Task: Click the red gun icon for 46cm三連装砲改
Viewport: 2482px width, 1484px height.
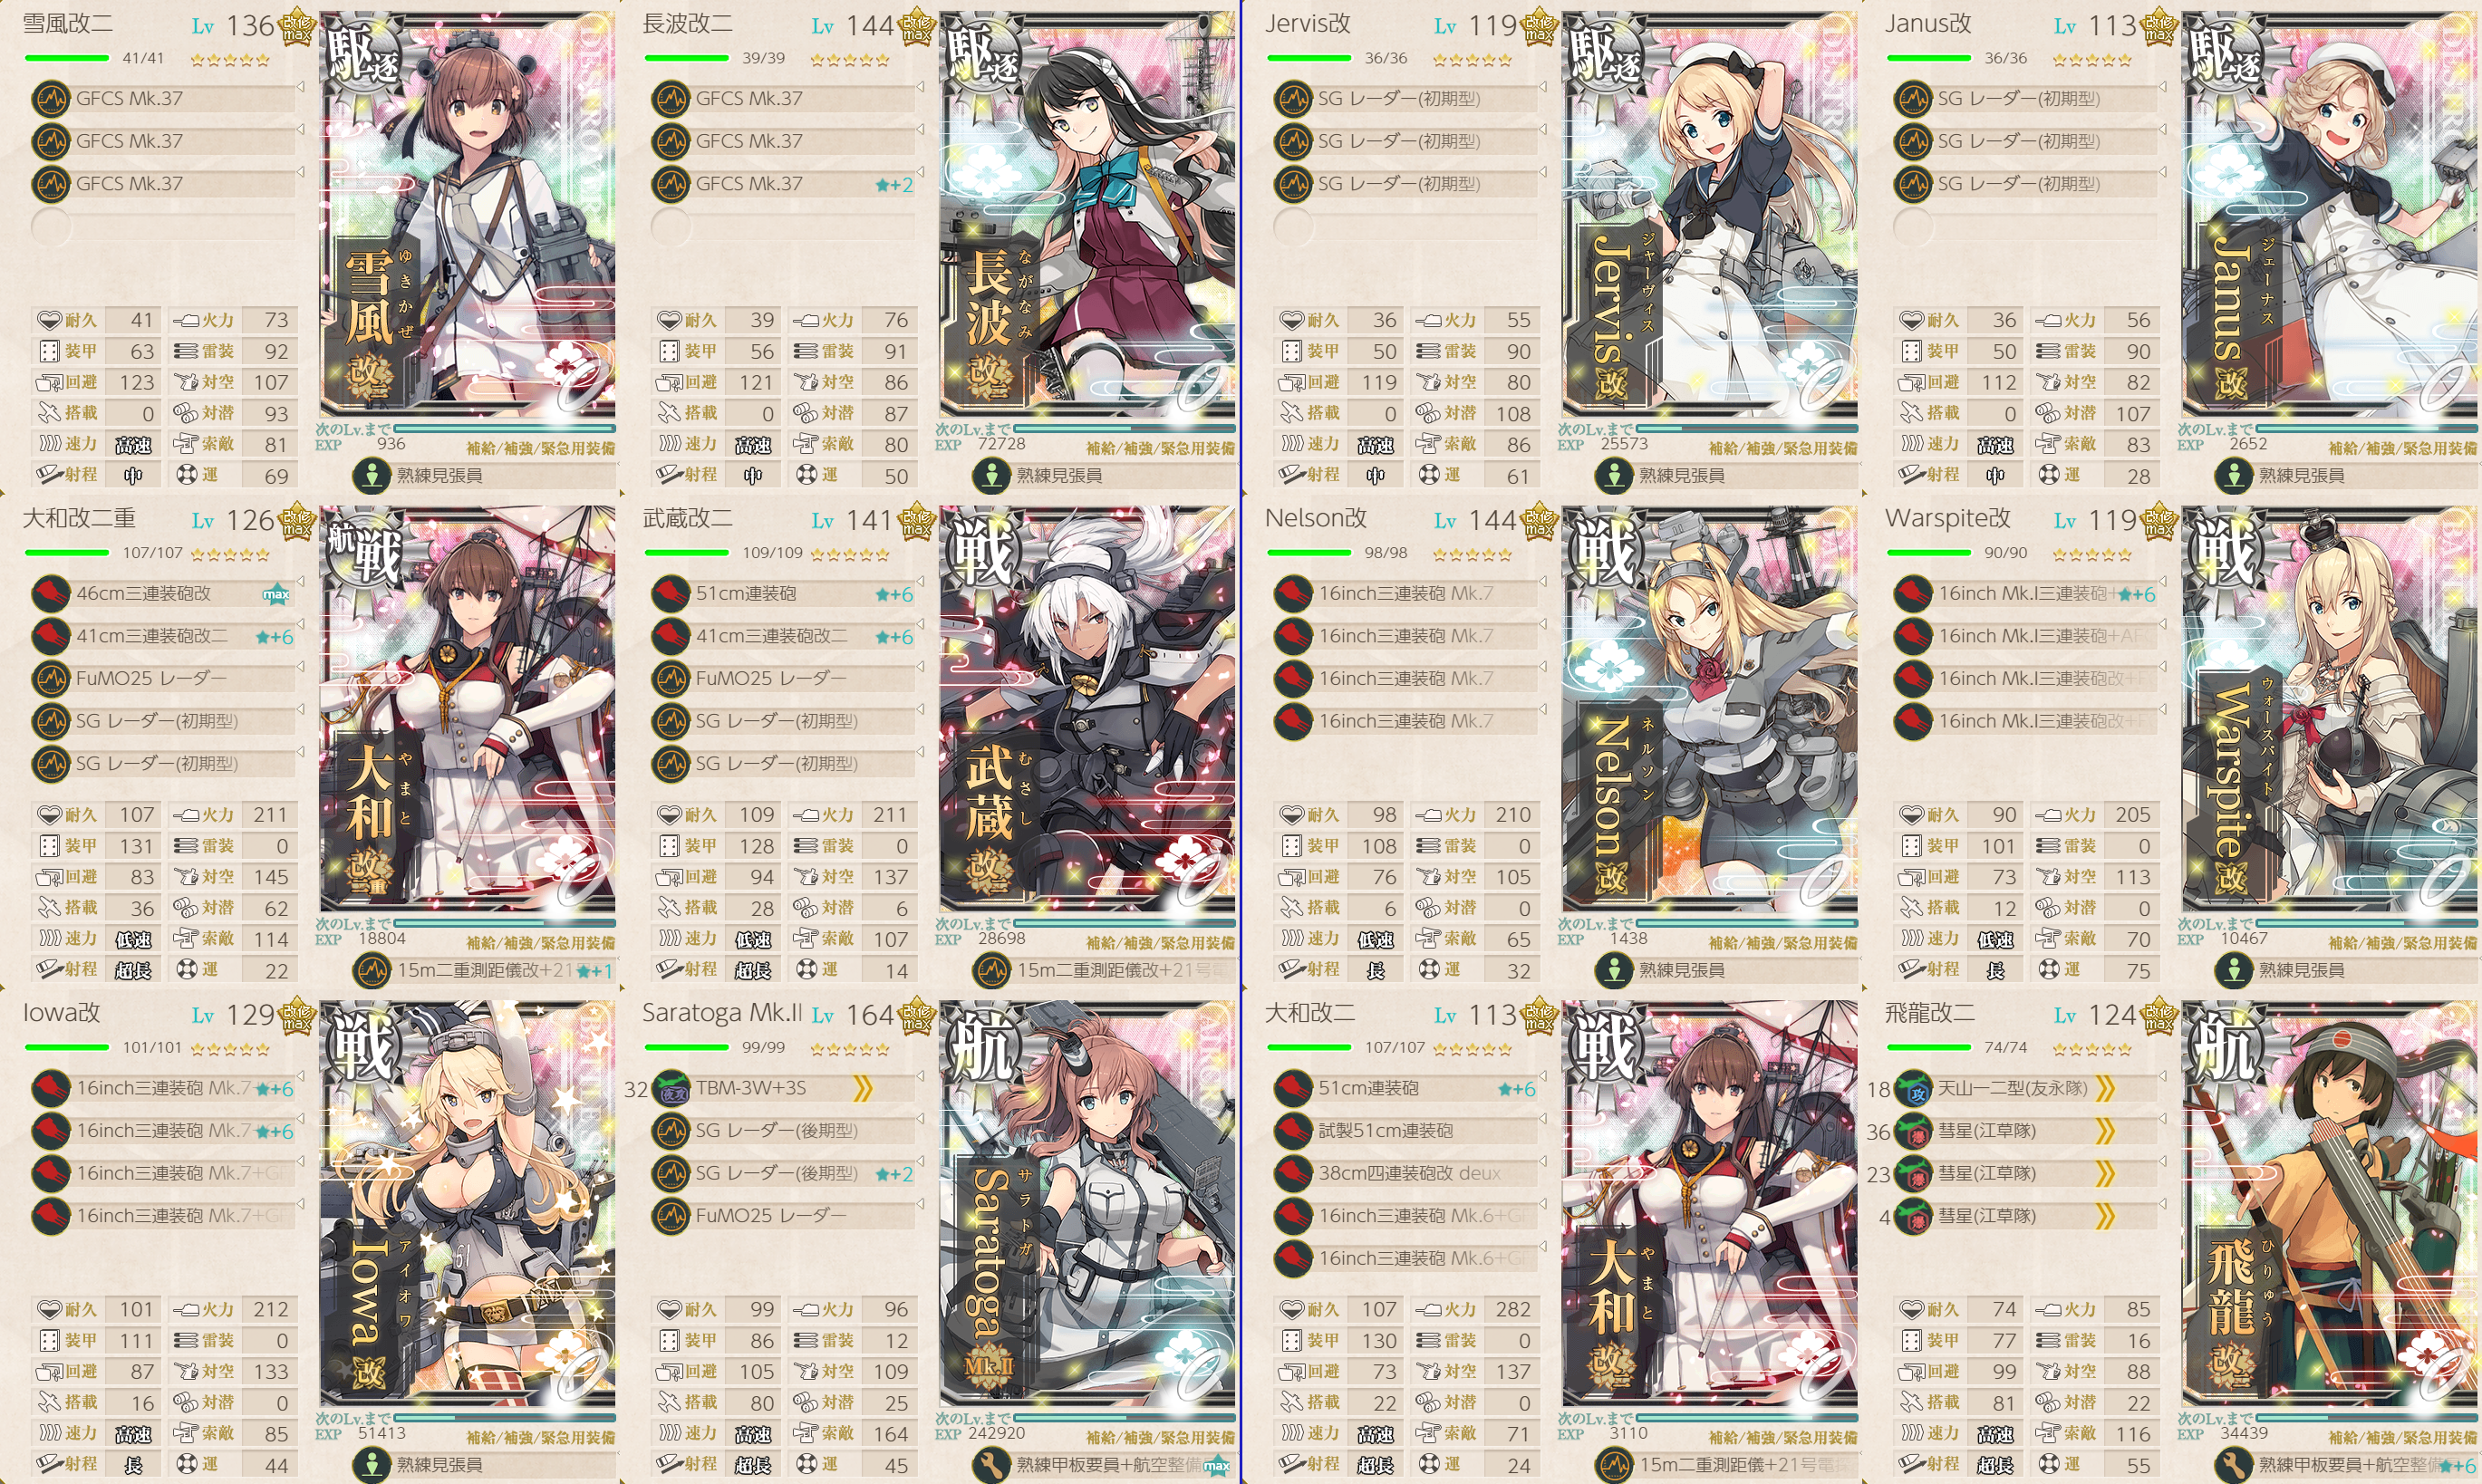Action: point(50,594)
